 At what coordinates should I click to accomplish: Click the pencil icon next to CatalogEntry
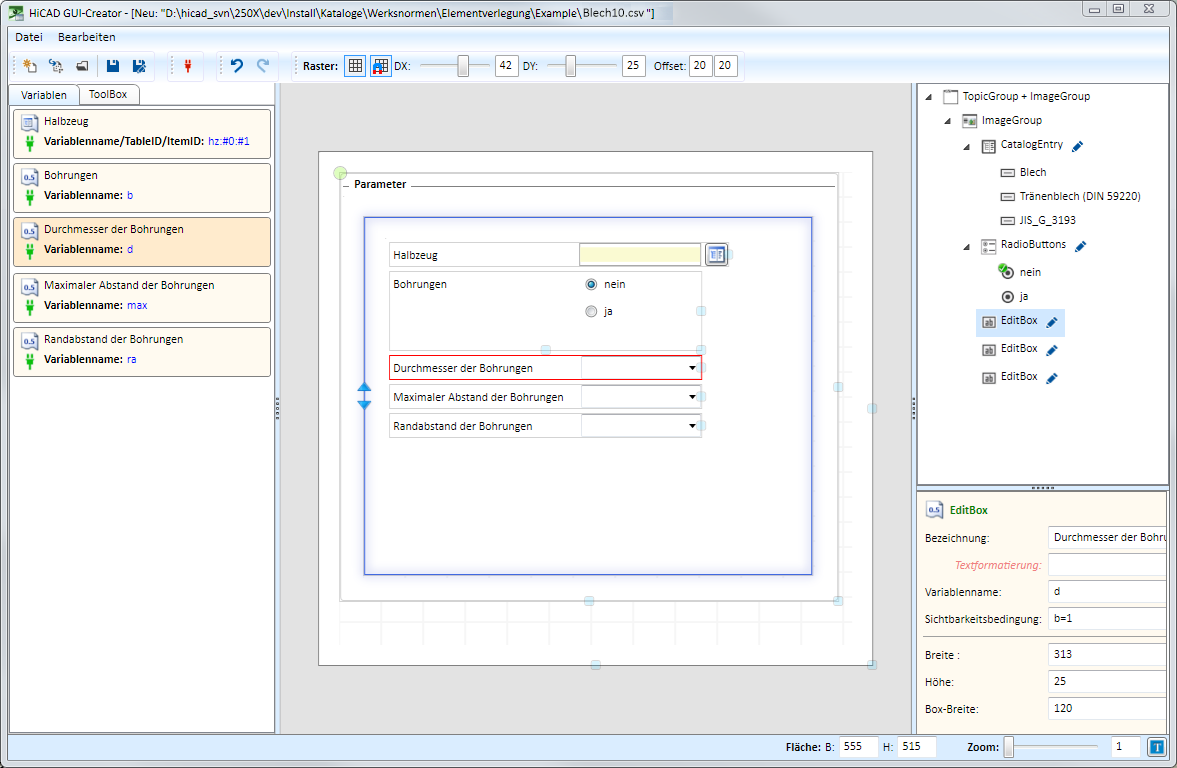(1077, 146)
